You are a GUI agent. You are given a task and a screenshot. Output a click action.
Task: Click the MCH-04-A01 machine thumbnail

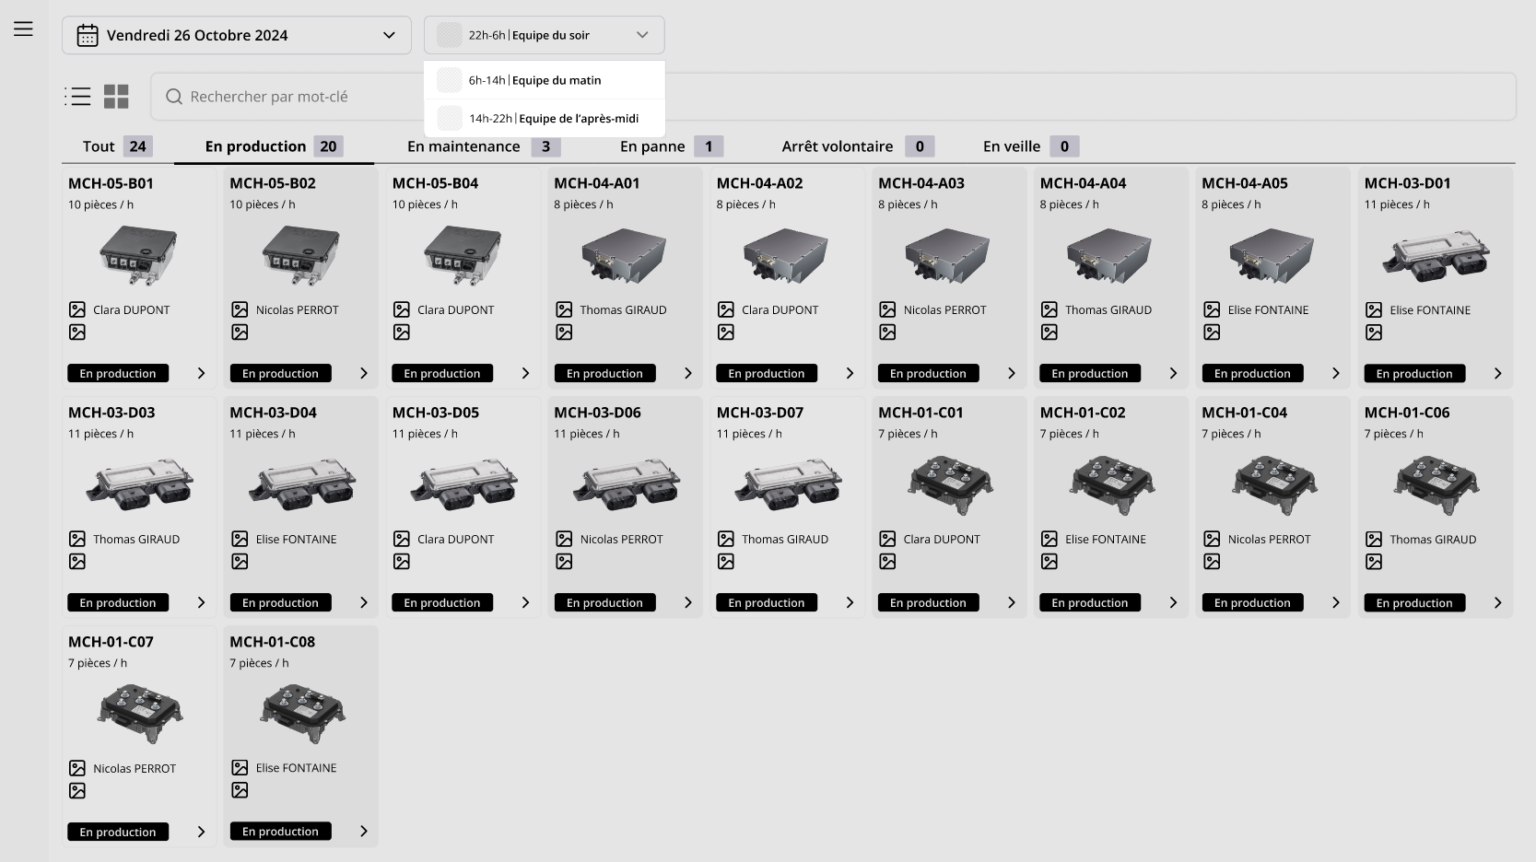click(623, 256)
